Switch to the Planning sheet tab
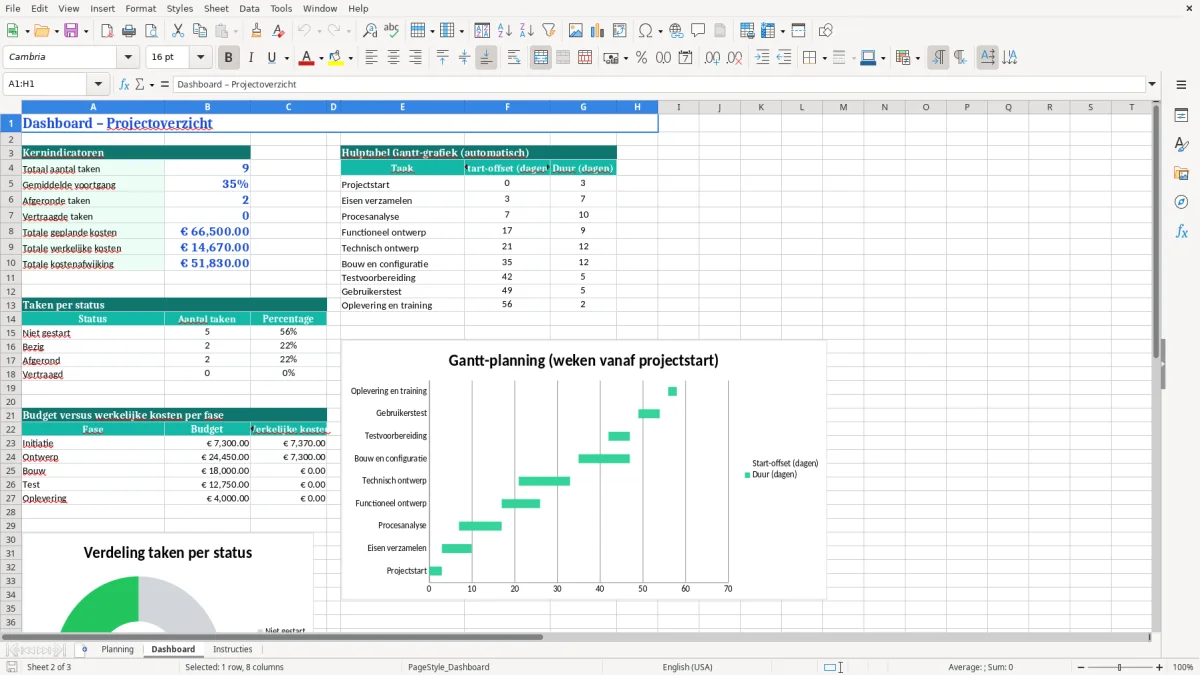This screenshot has width=1200, height=675. (117, 649)
